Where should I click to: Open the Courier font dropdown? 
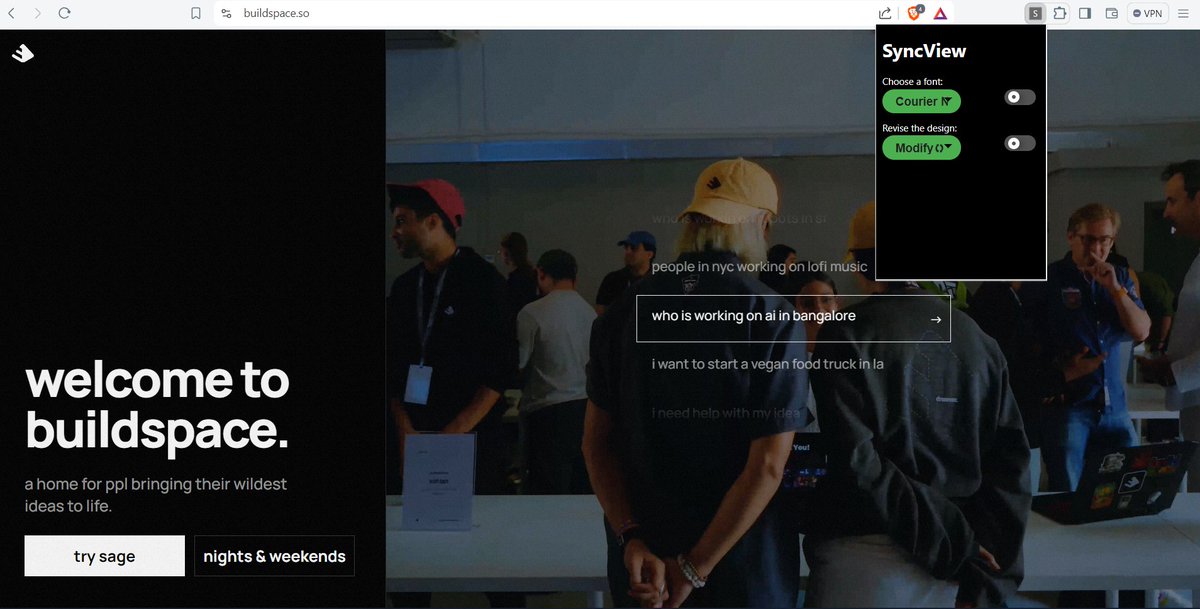coord(921,101)
